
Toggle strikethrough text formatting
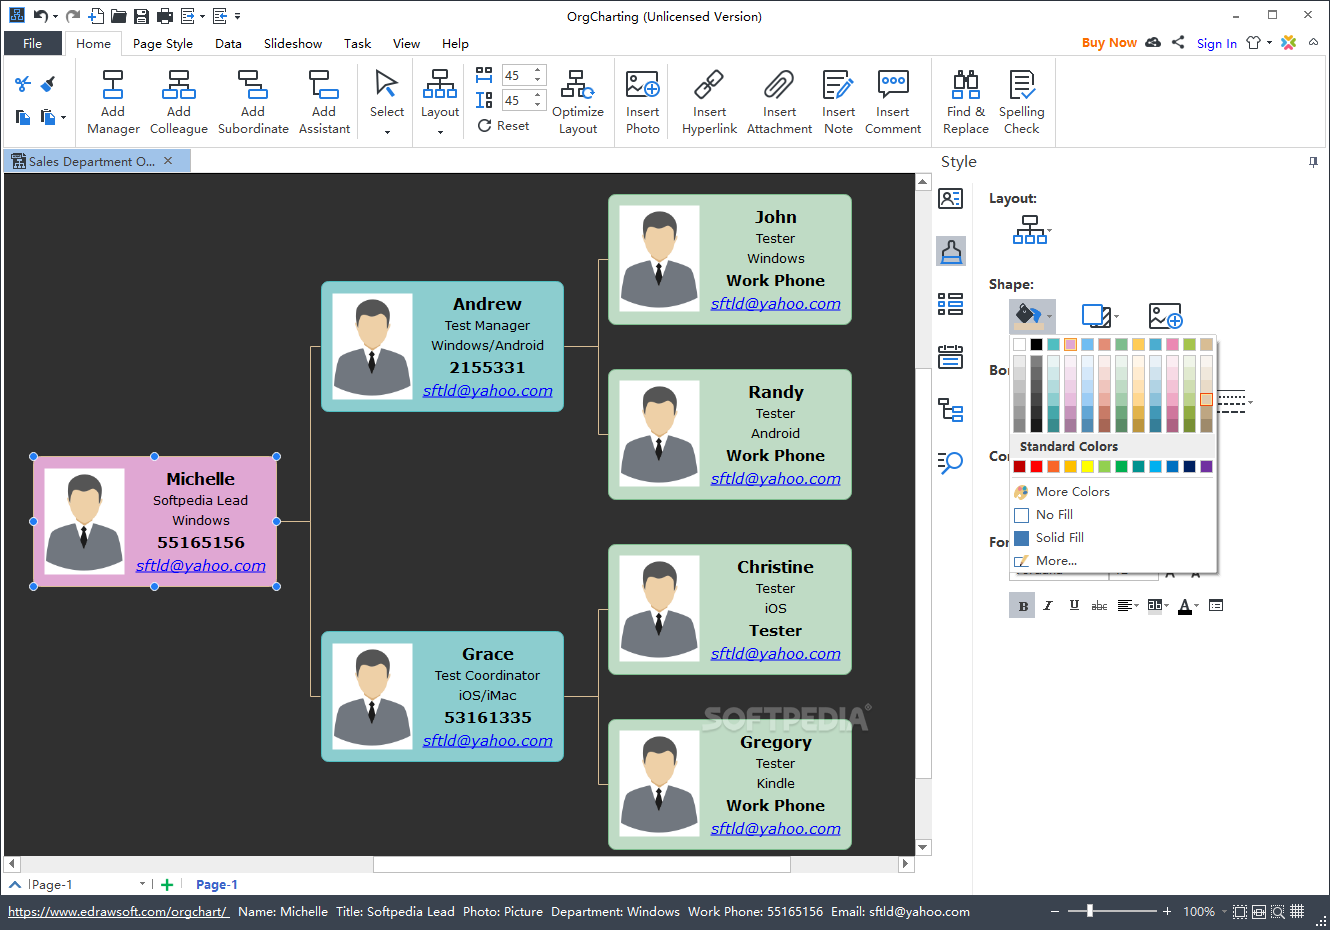[1099, 606]
